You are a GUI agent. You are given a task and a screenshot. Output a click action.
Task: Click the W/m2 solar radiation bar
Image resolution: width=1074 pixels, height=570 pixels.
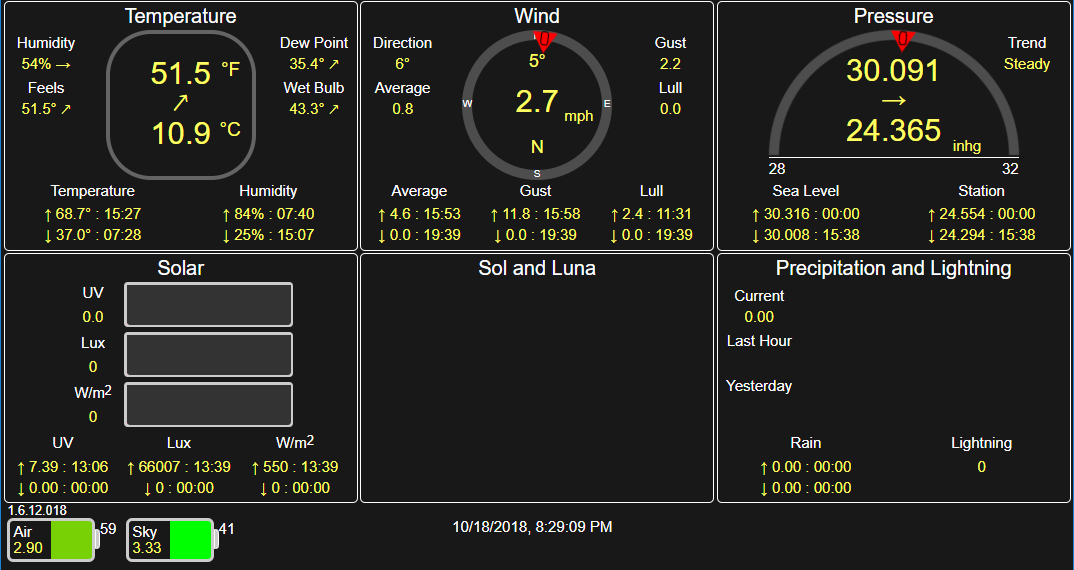[208, 405]
